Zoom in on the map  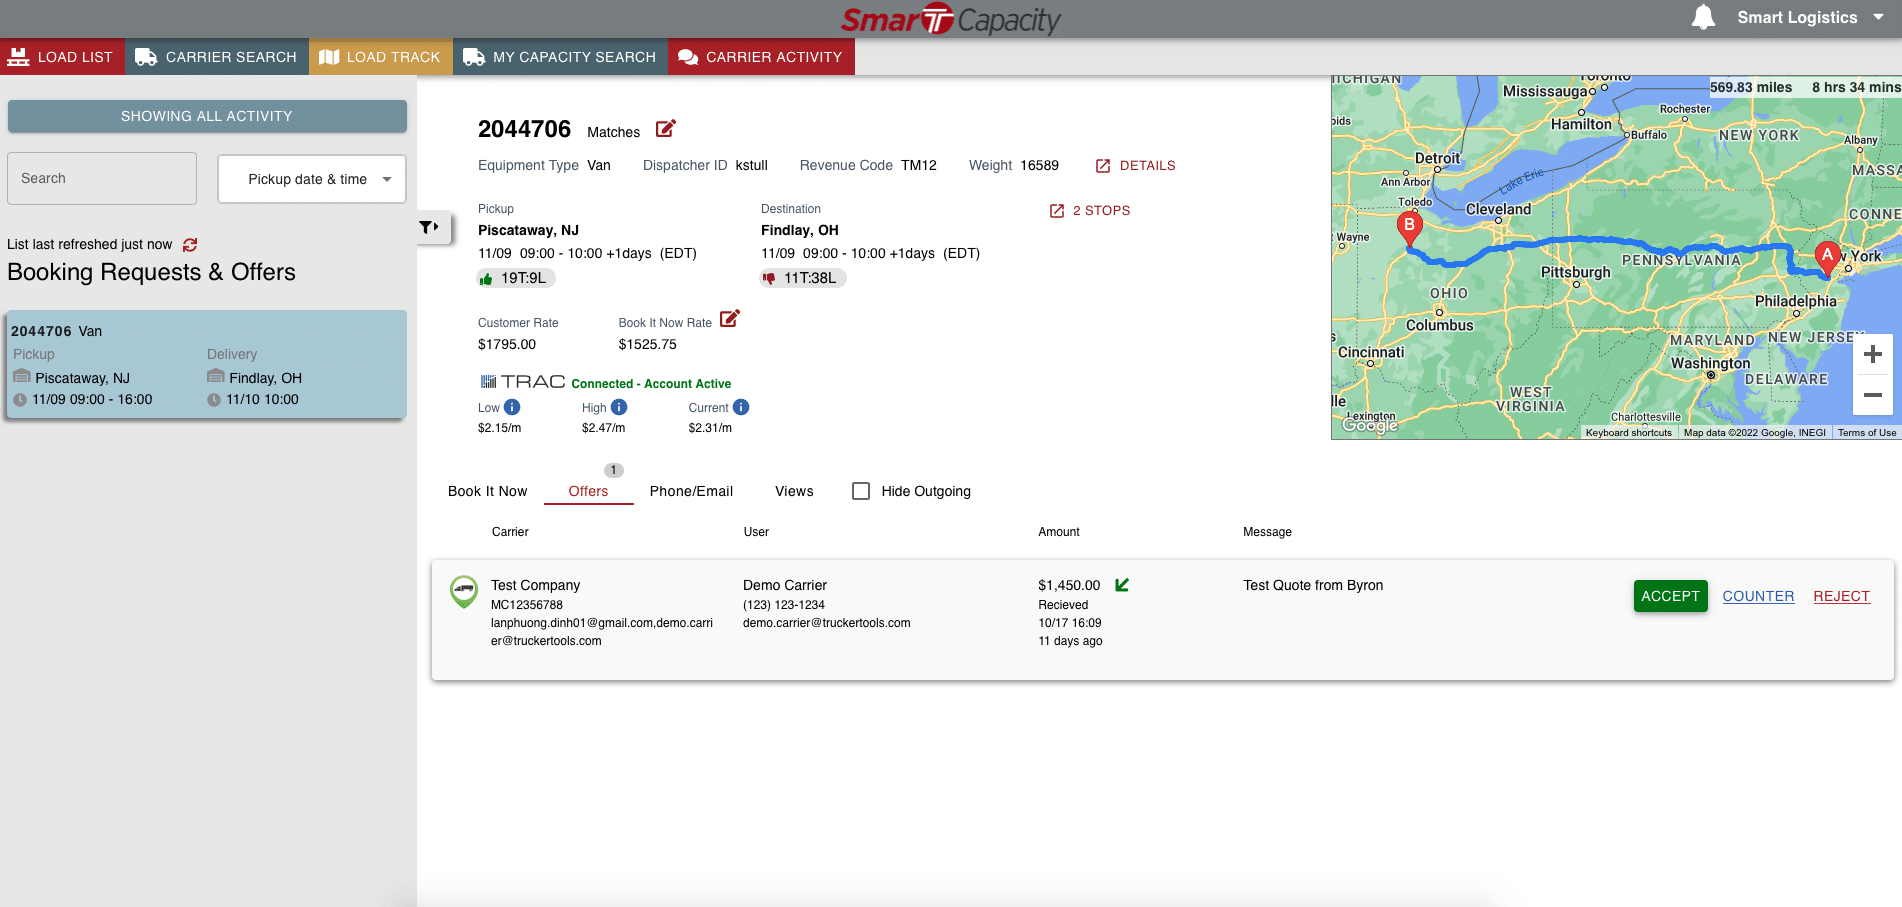[1873, 354]
